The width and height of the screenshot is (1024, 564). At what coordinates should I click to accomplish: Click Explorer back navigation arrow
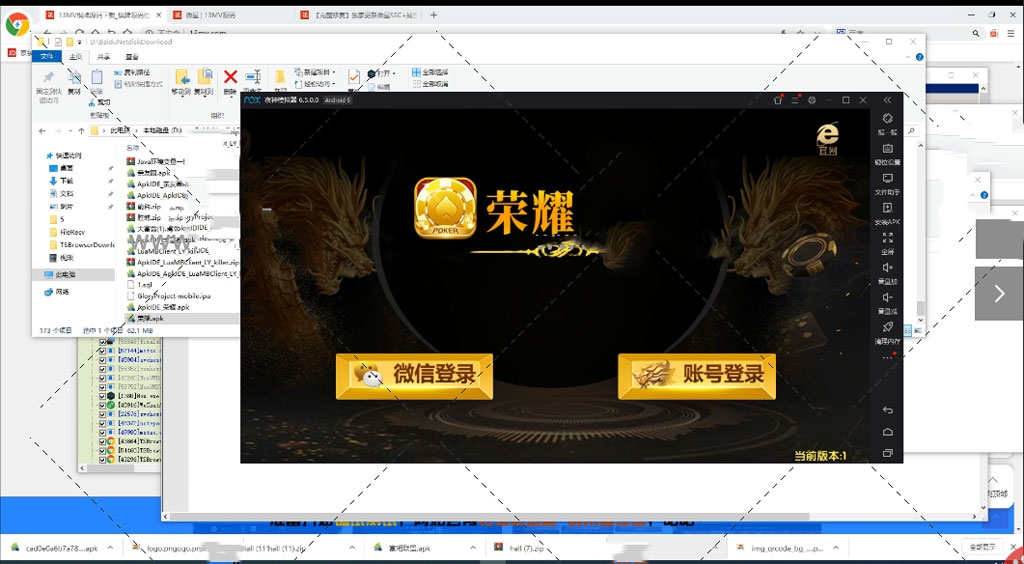click(42, 131)
